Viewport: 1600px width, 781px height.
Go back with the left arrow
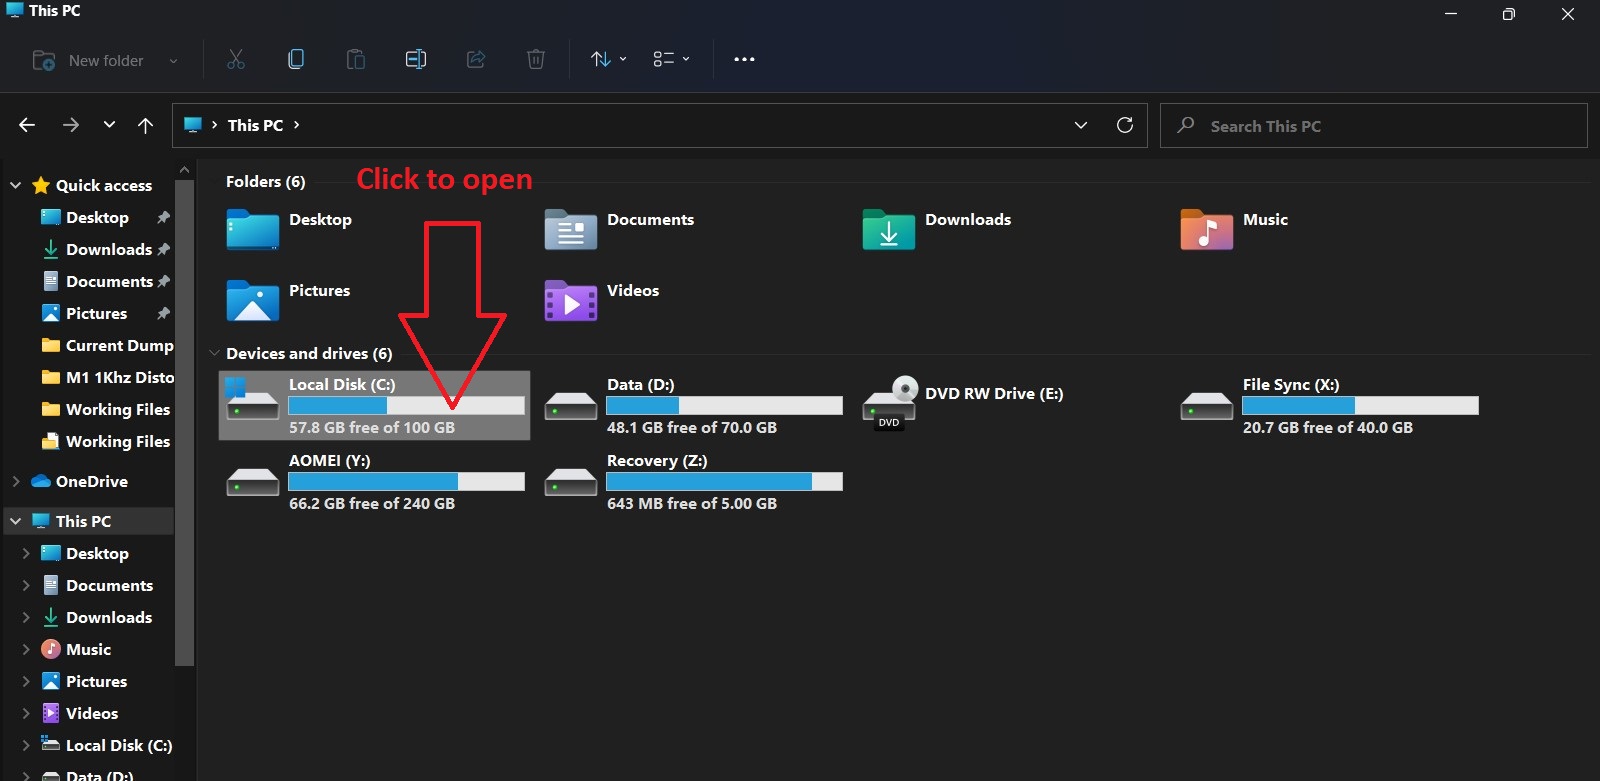(x=27, y=125)
